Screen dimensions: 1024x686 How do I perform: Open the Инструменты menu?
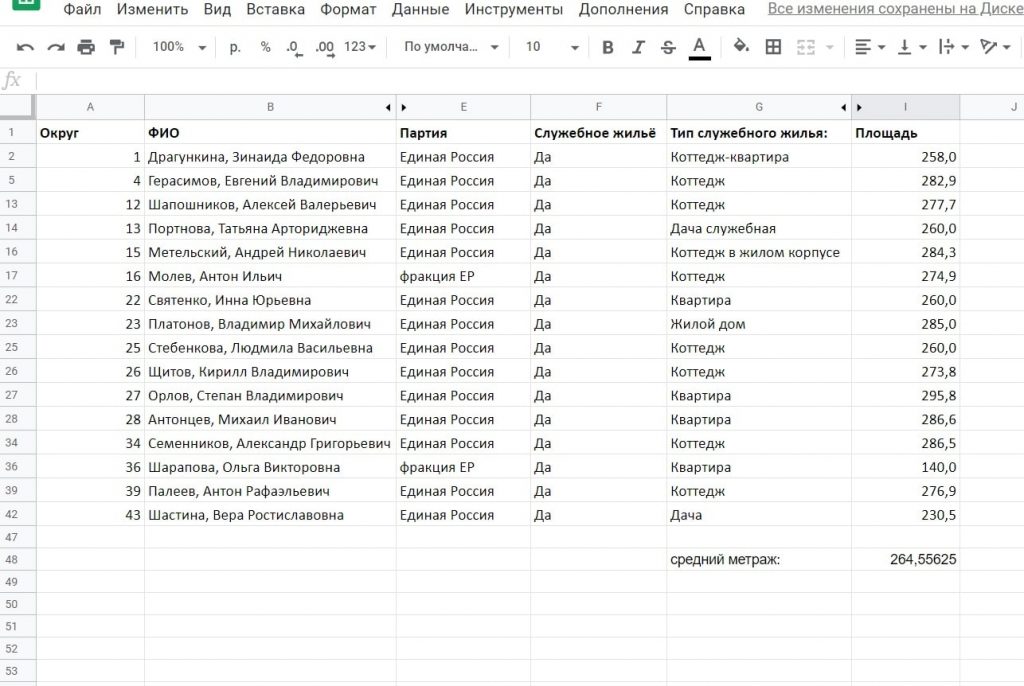tap(513, 9)
